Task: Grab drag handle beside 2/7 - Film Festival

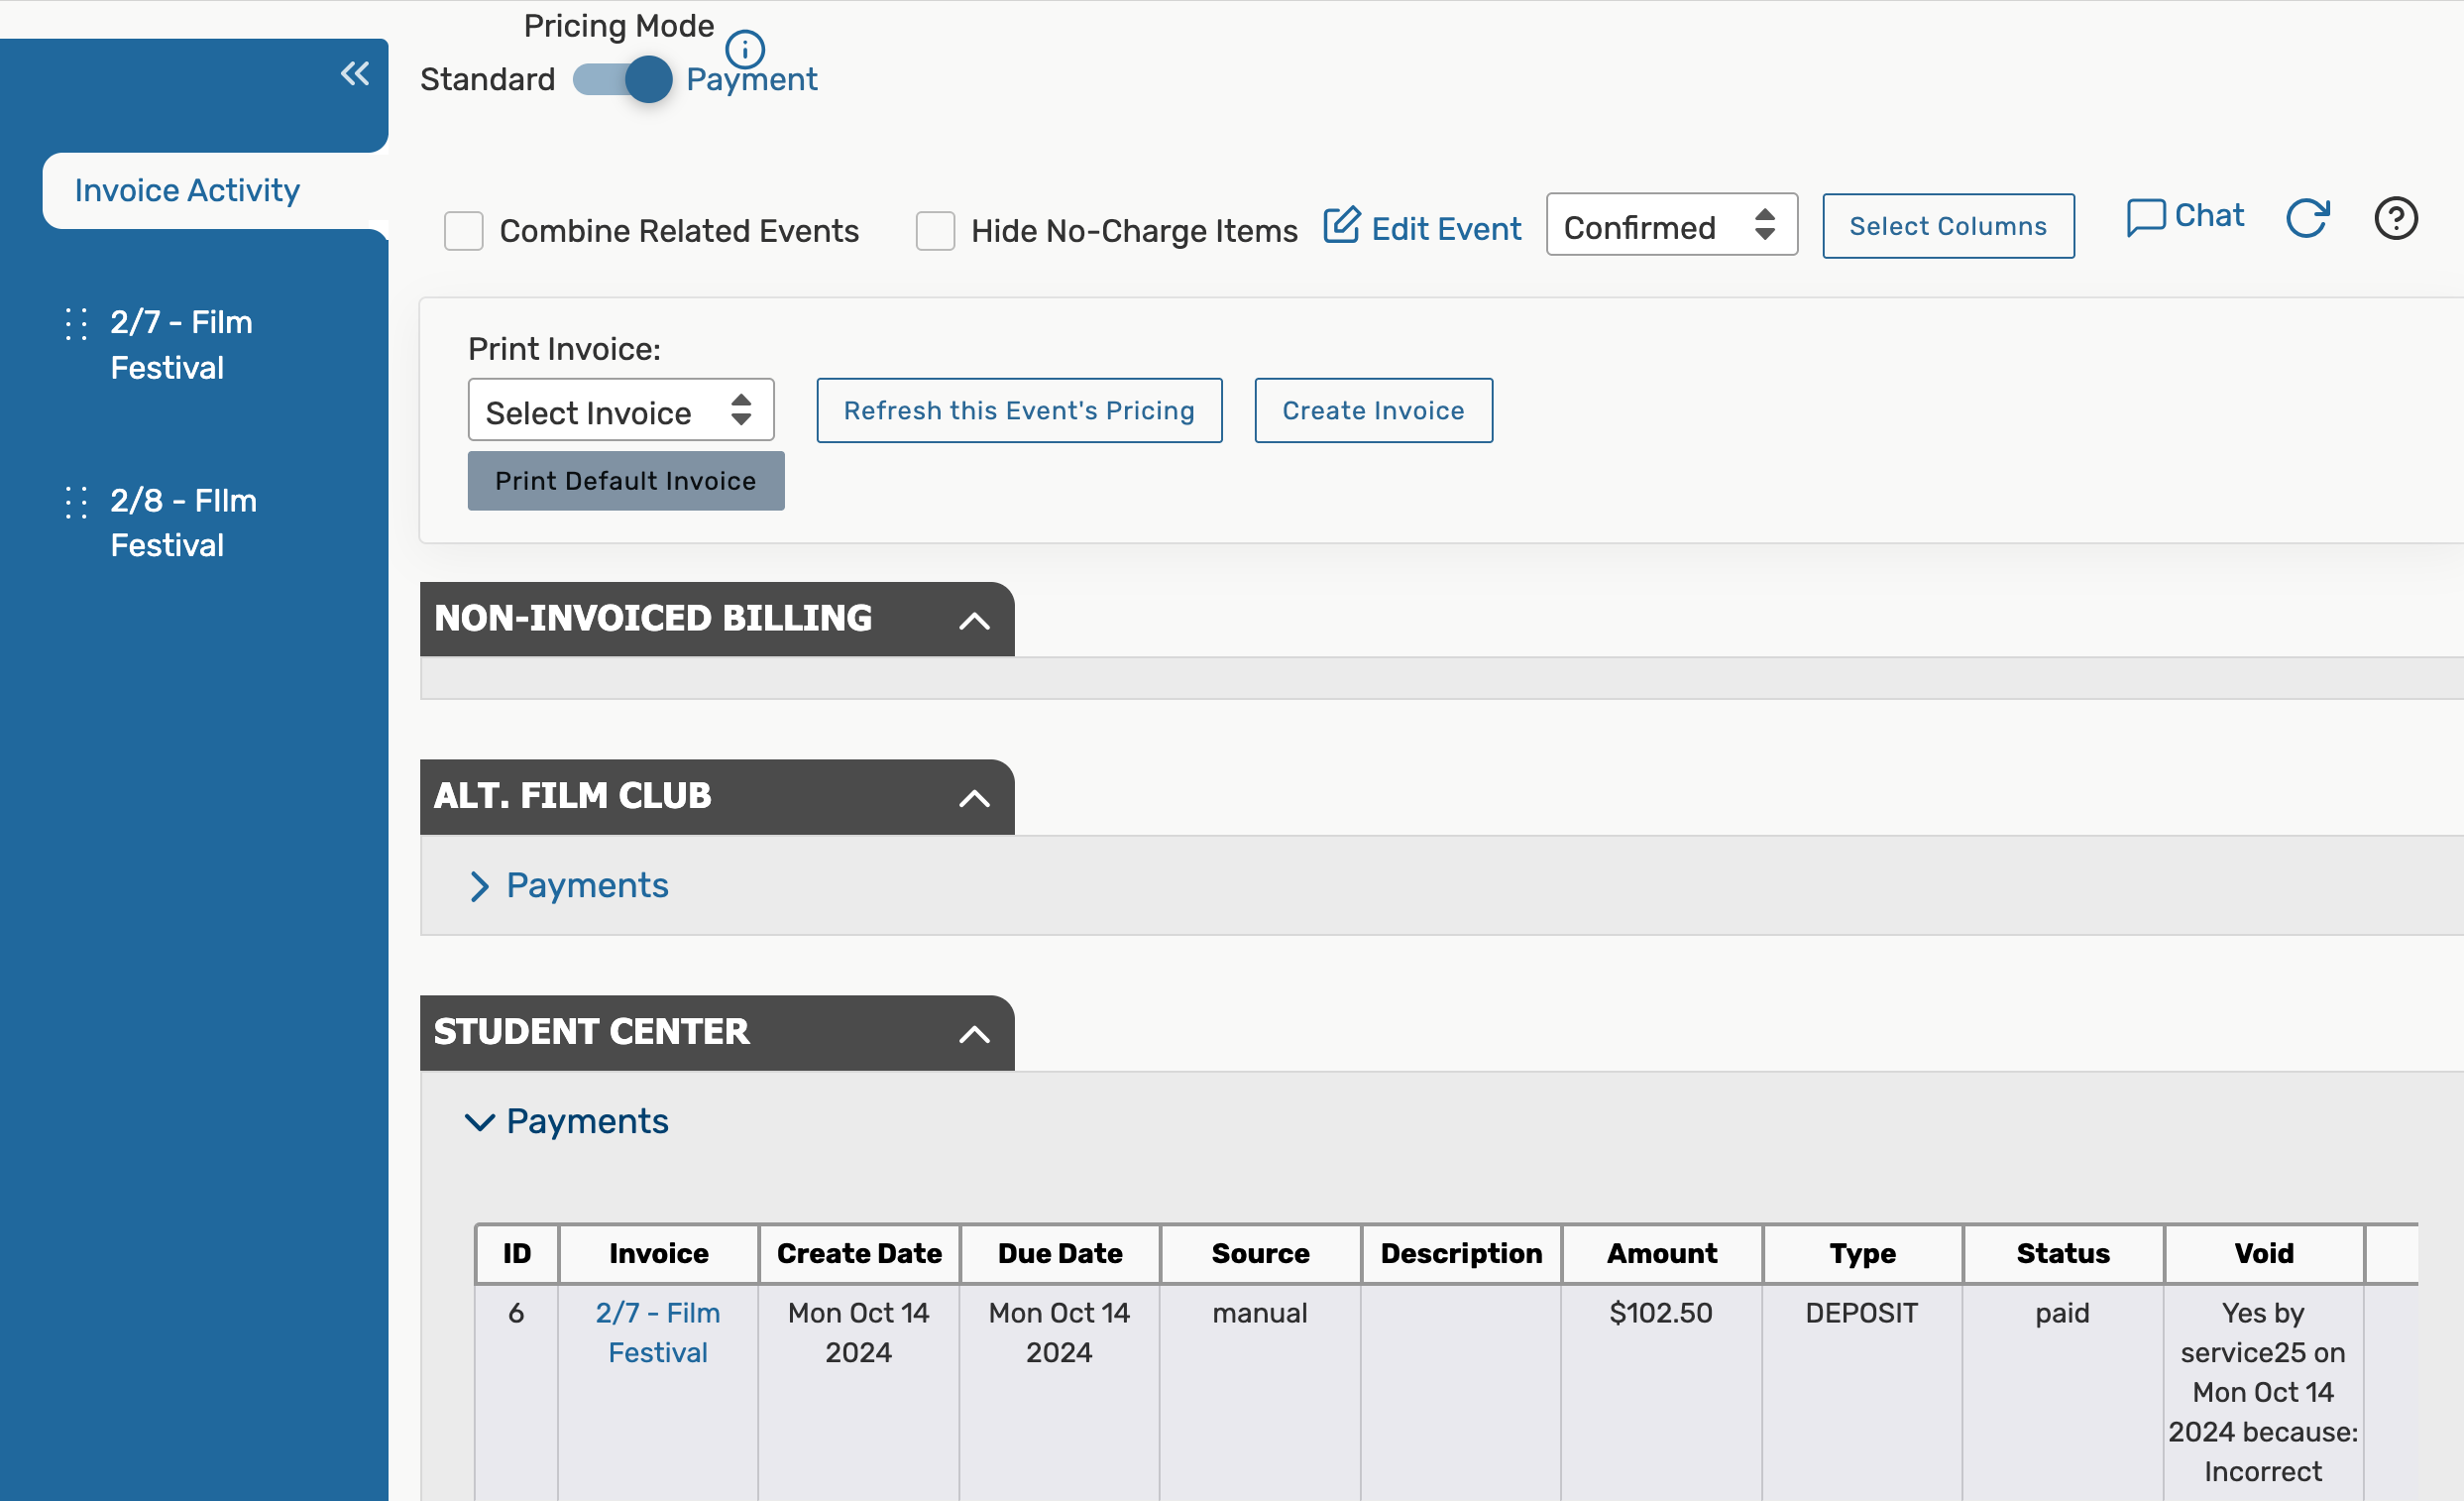Action: point(76,324)
